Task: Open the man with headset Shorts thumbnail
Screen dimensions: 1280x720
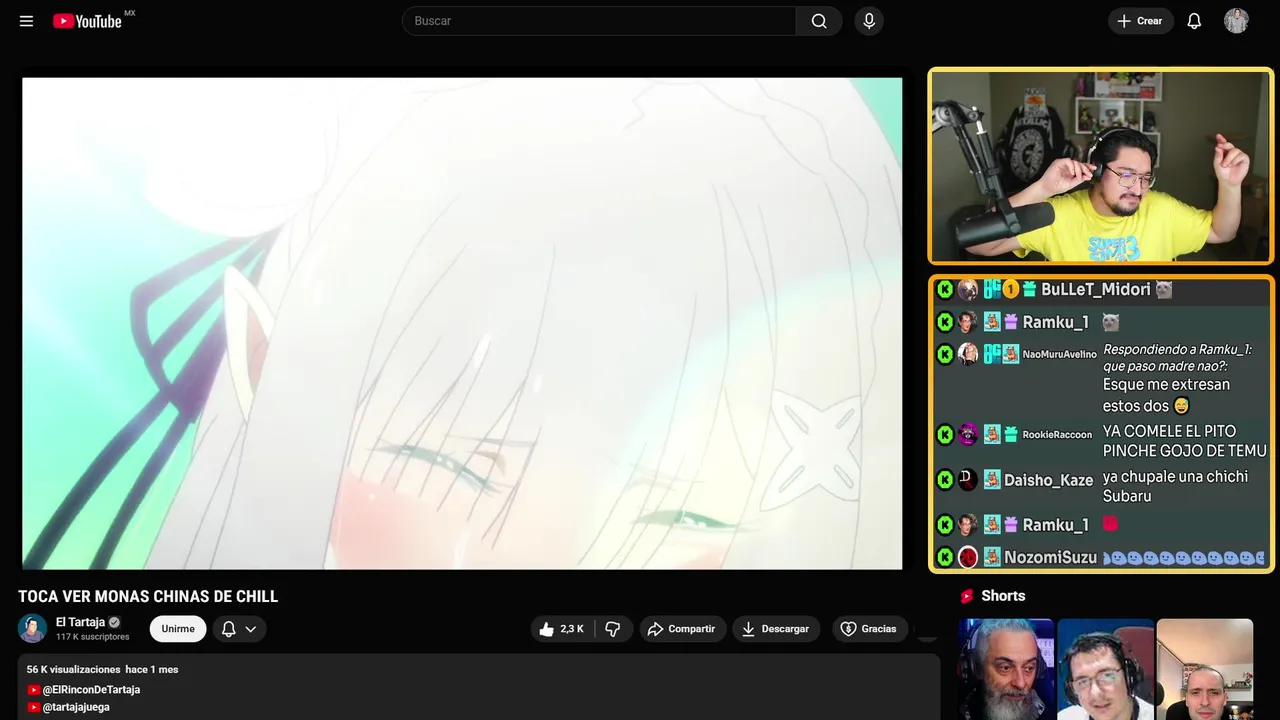Action: pyautogui.click(x=1105, y=669)
